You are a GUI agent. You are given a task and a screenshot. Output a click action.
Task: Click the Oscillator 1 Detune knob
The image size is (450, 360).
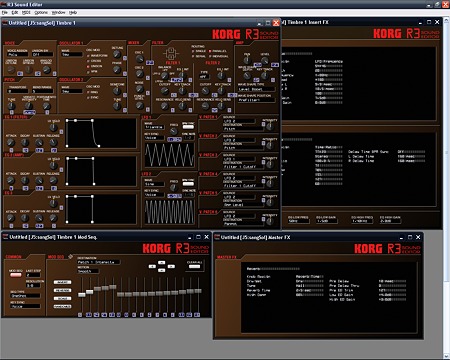117,54
